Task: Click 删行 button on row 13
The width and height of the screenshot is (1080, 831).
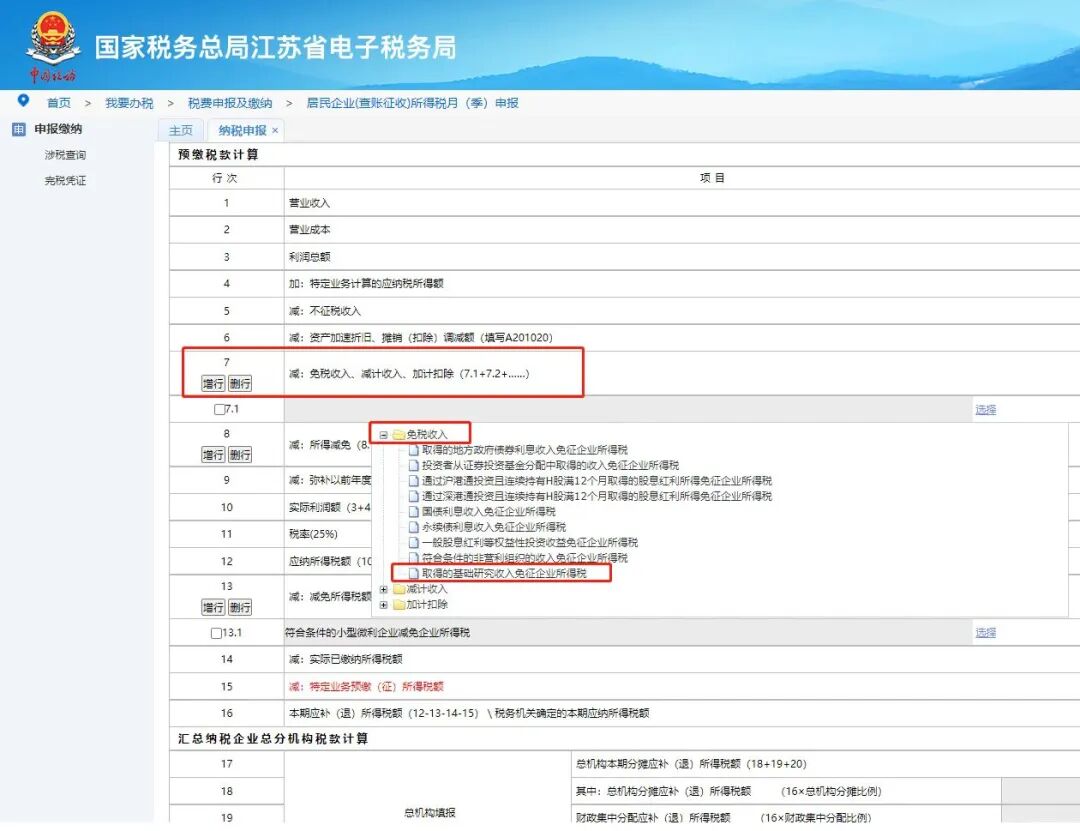Action: coord(238,607)
